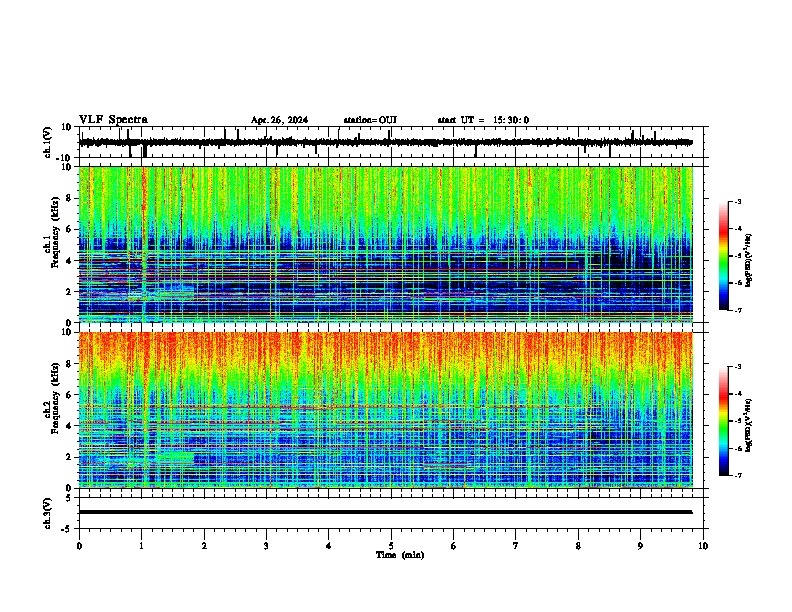Click the "station=OUI" header label
The height and width of the screenshot is (612, 792).
[x=370, y=120]
